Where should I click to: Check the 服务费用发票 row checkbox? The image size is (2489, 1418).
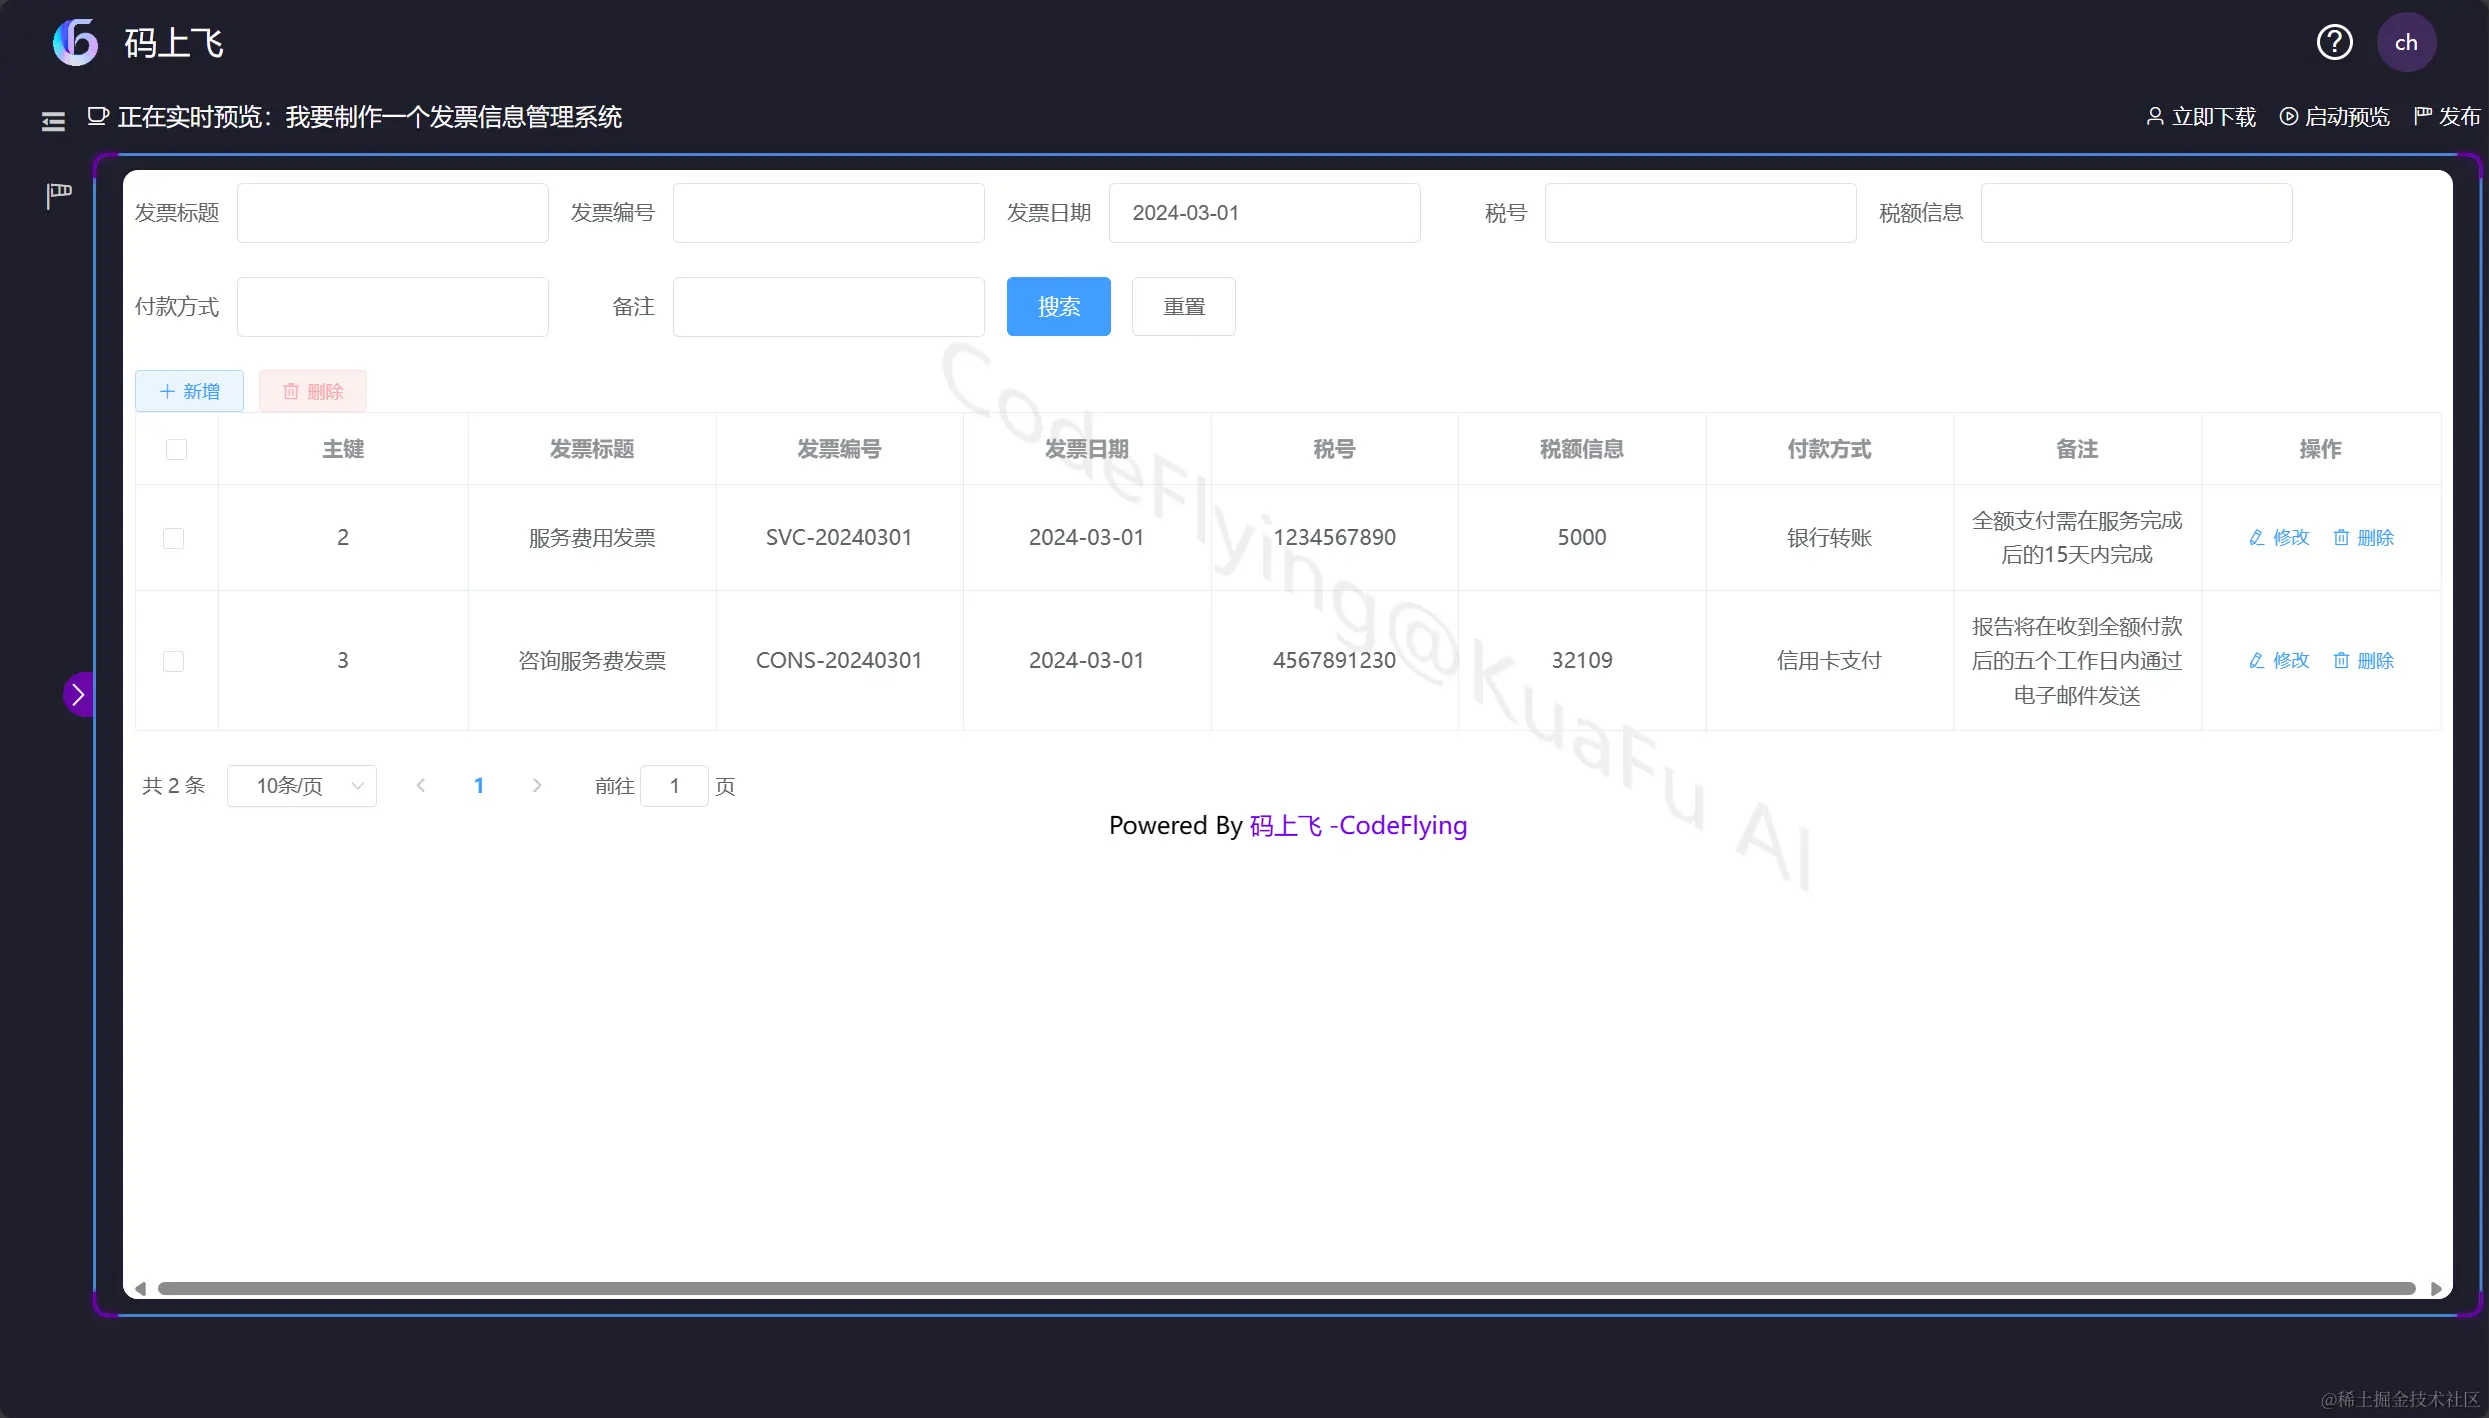pyautogui.click(x=173, y=538)
